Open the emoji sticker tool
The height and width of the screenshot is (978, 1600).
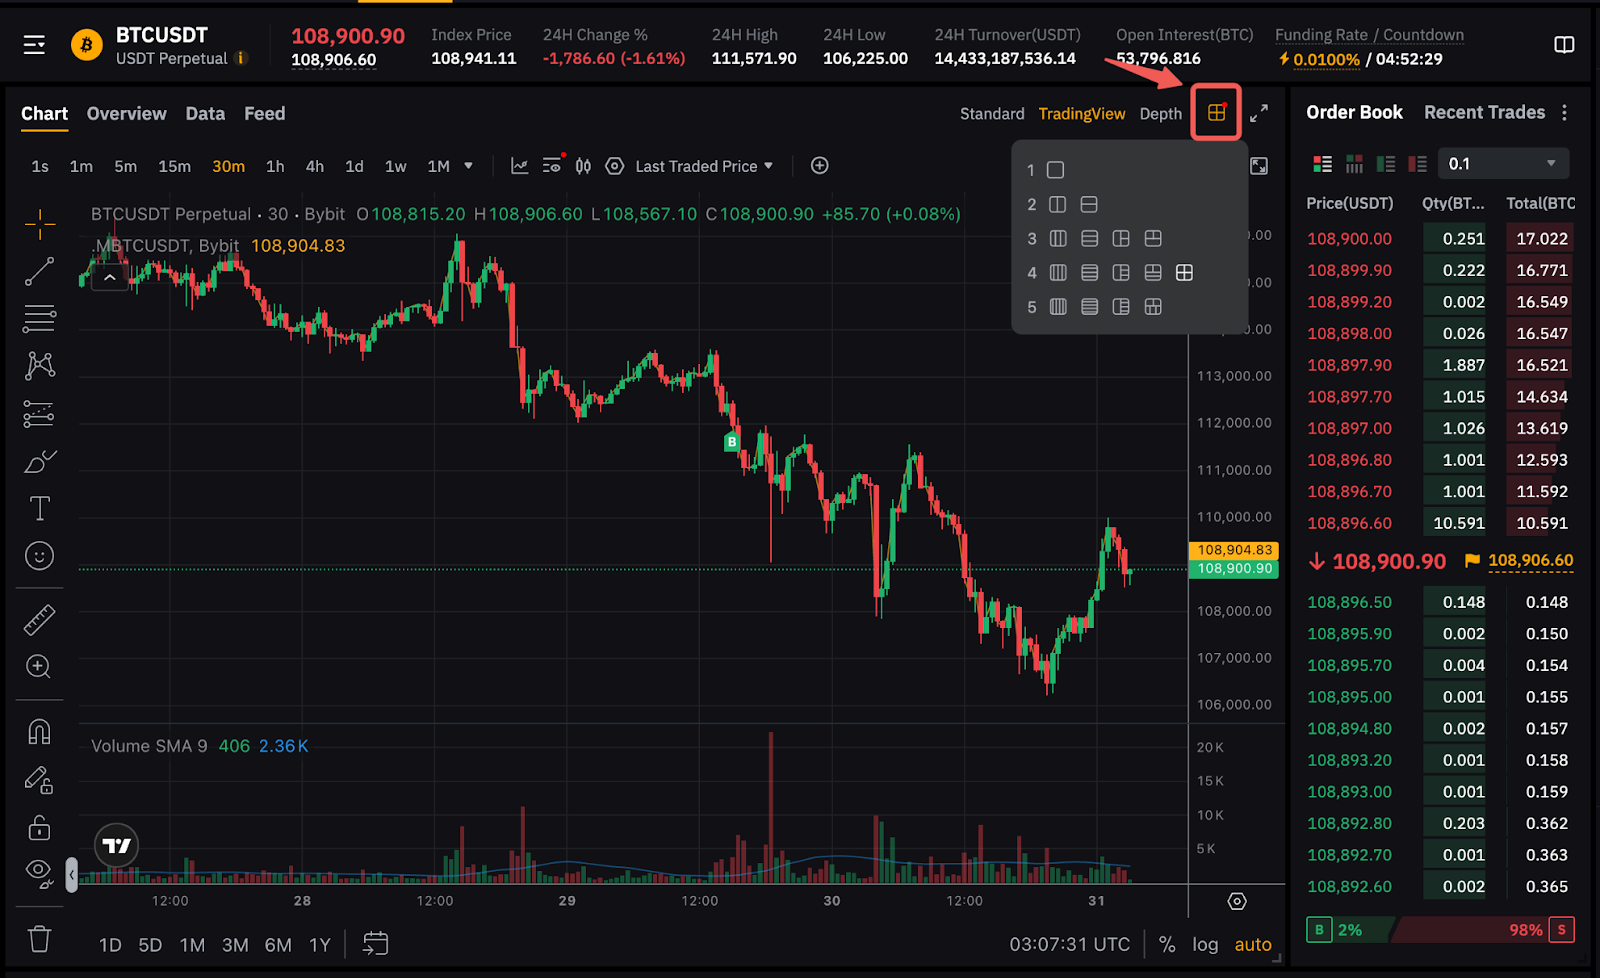coord(39,556)
